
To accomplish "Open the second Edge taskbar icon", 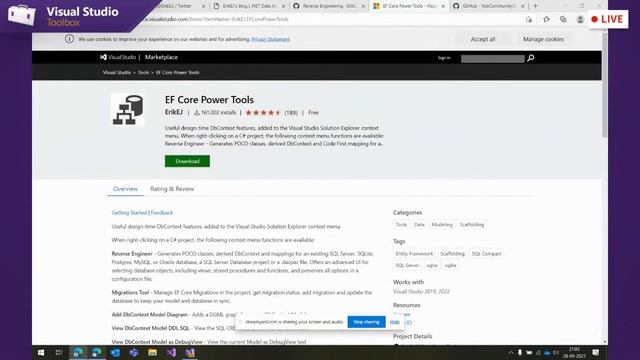I will 97,353.
